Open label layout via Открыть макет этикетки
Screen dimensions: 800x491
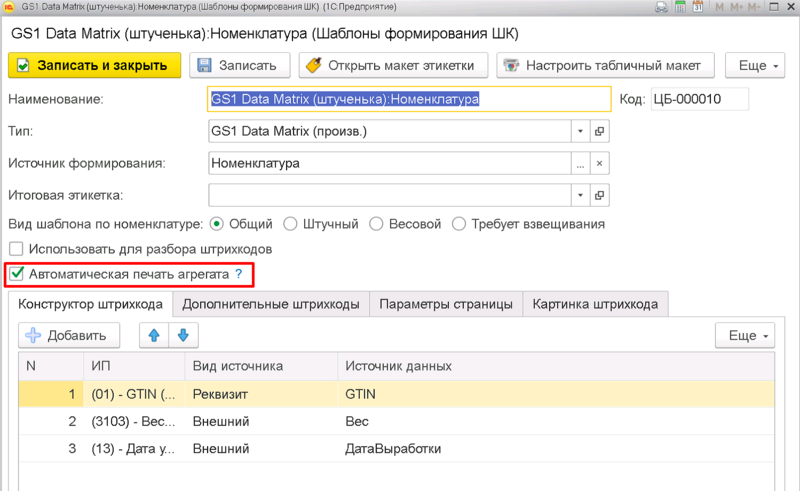pos(393,65)
